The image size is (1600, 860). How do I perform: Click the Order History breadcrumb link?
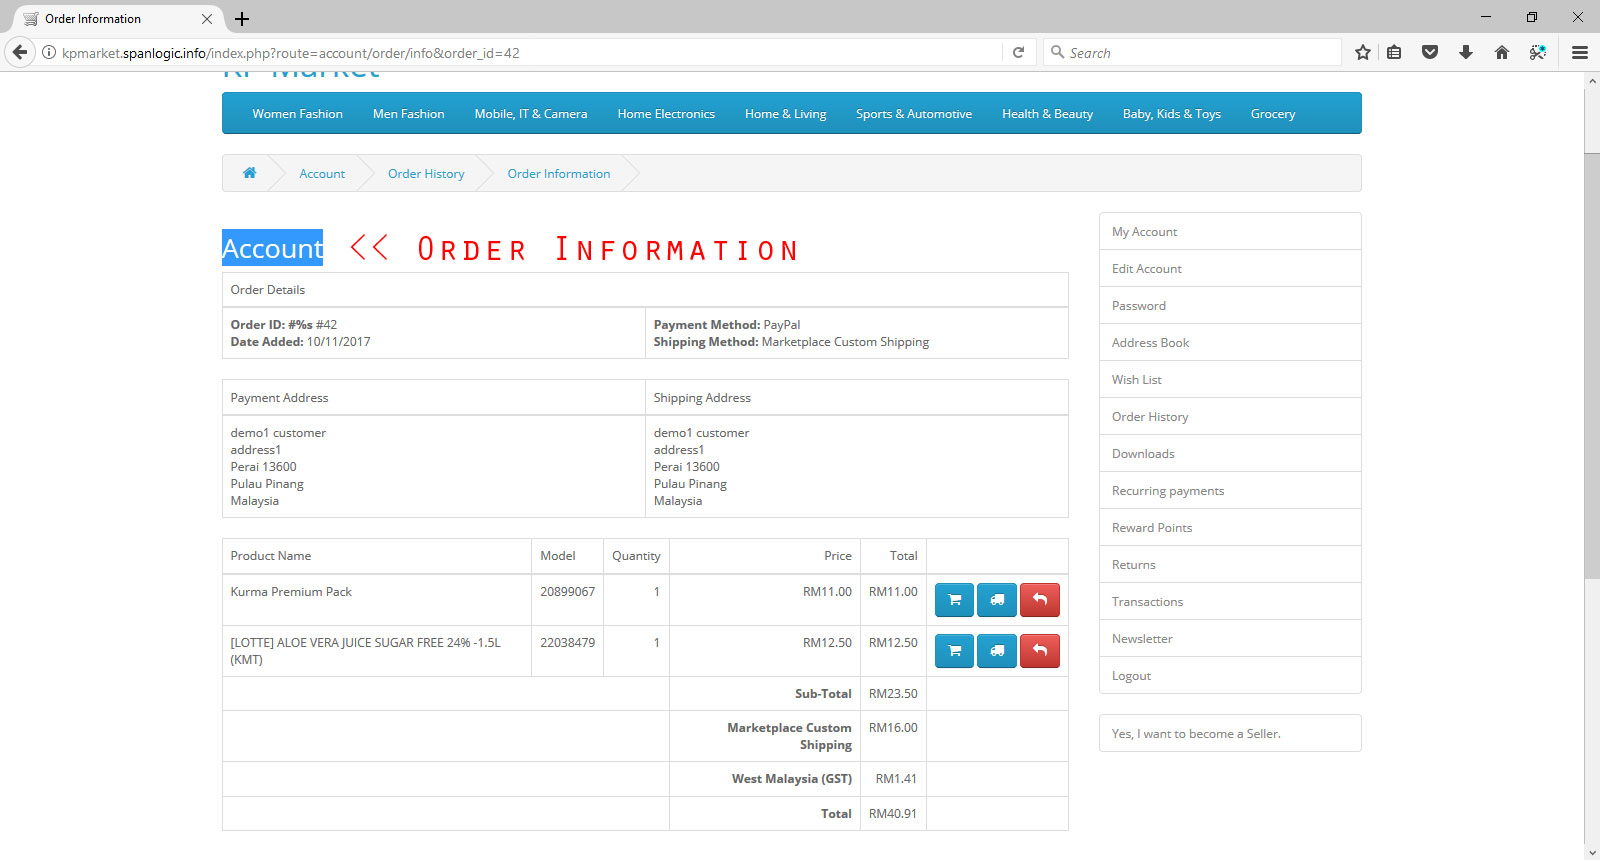click(426, 174)
